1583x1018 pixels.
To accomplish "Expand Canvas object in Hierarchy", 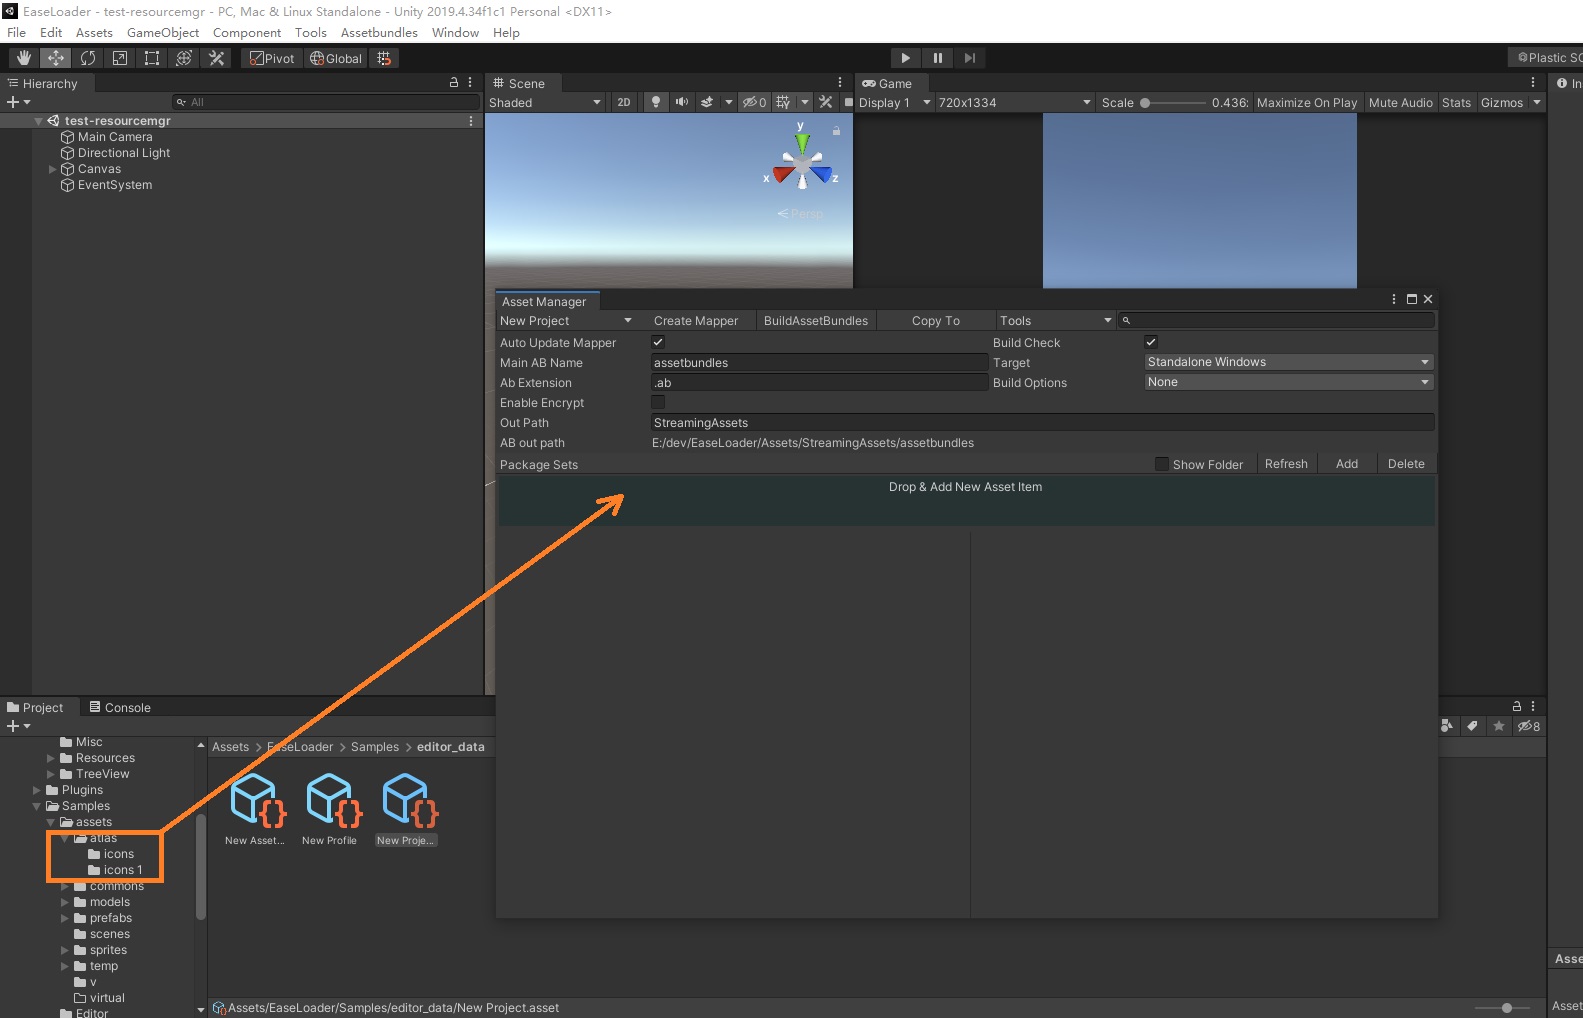I will (x=53, y=169).
